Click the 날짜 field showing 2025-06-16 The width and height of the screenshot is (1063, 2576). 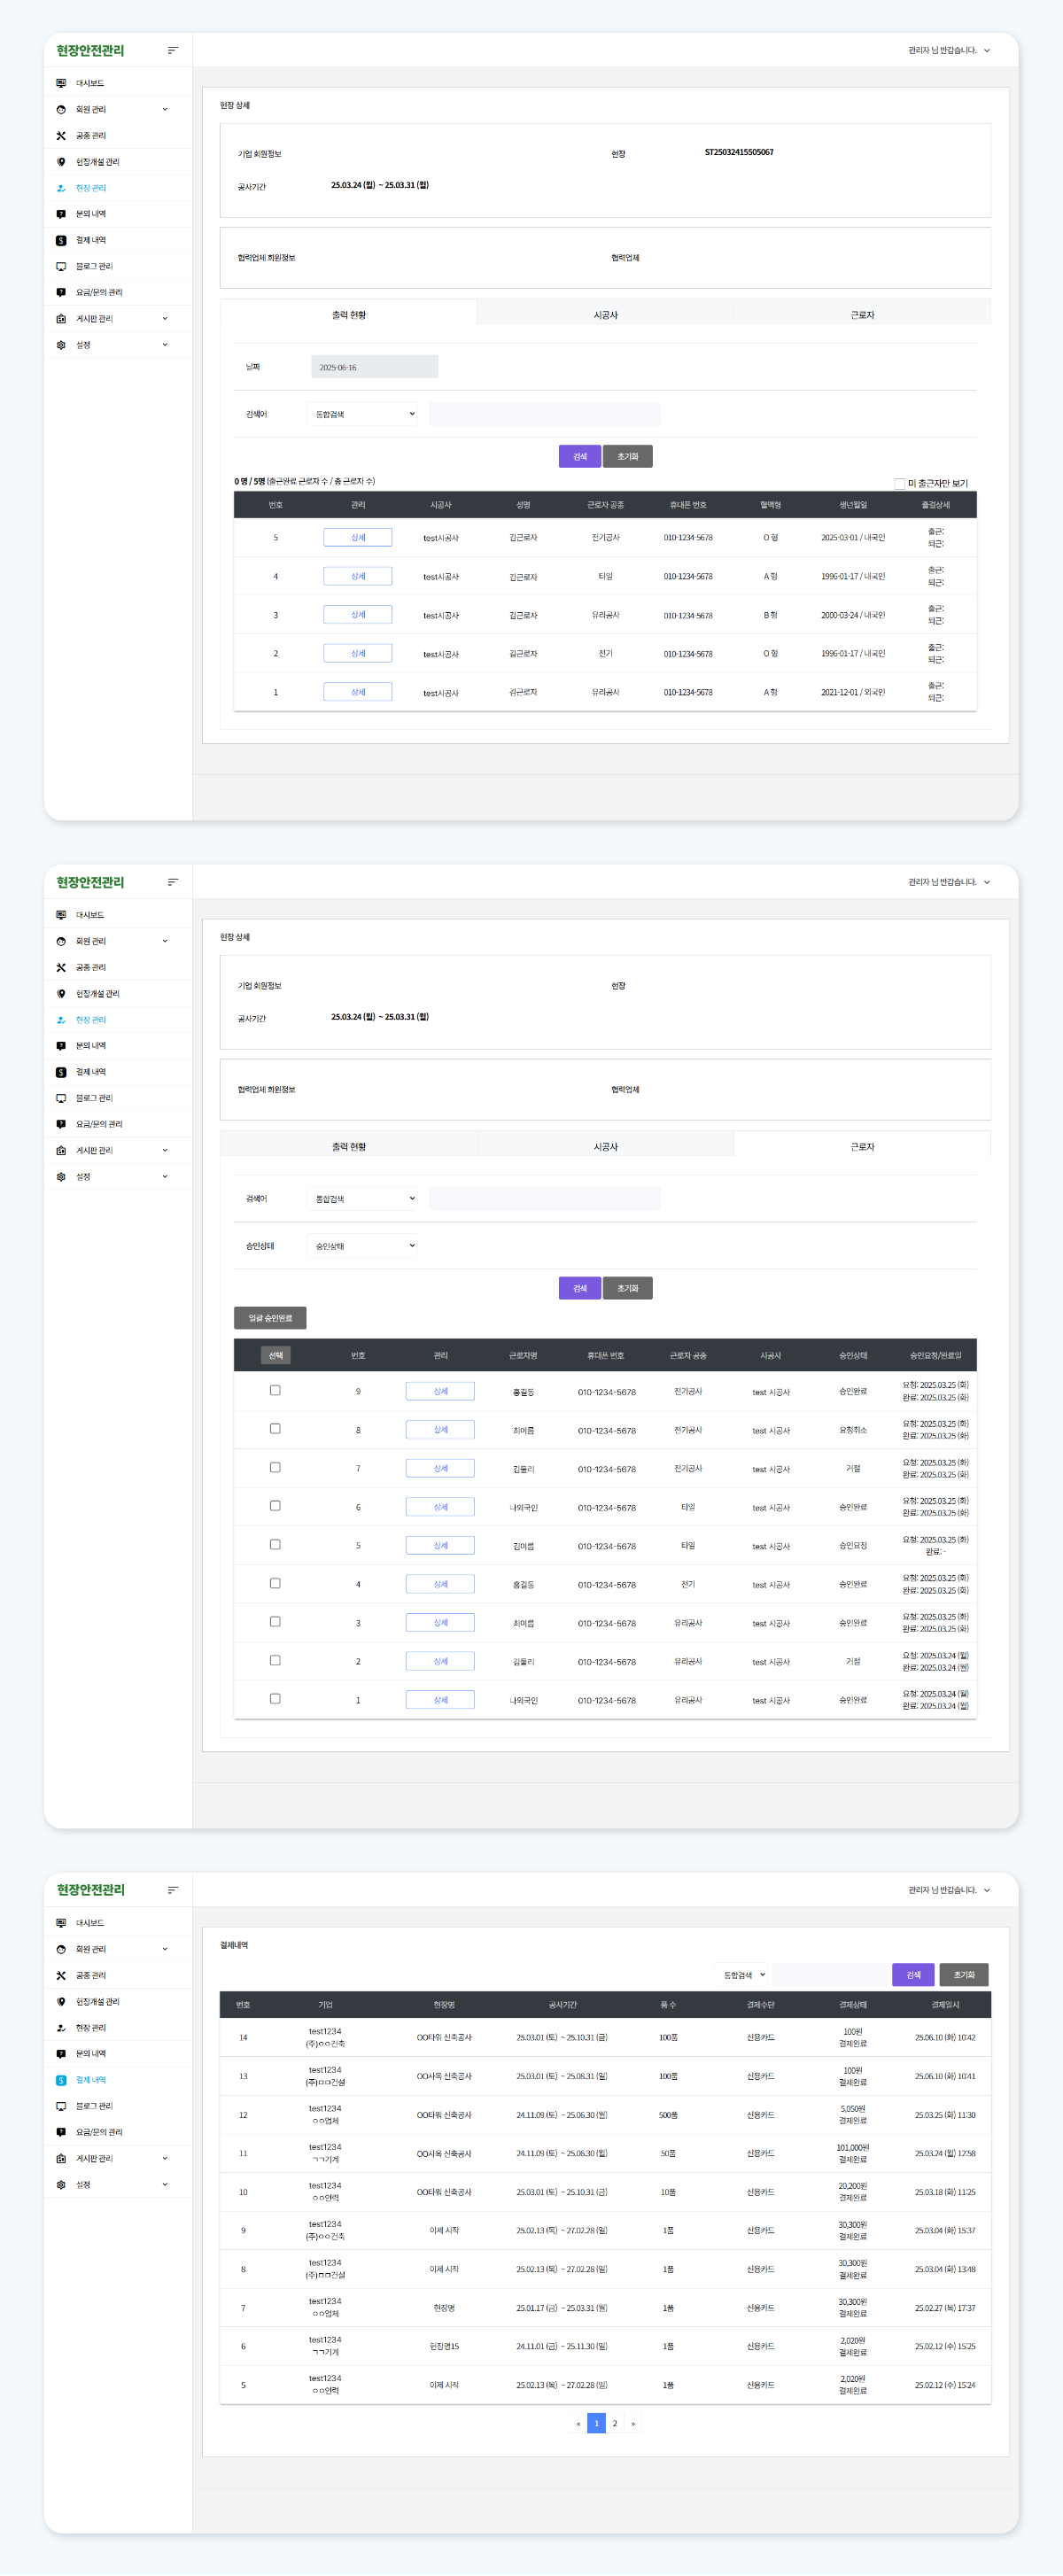[374, 368]
